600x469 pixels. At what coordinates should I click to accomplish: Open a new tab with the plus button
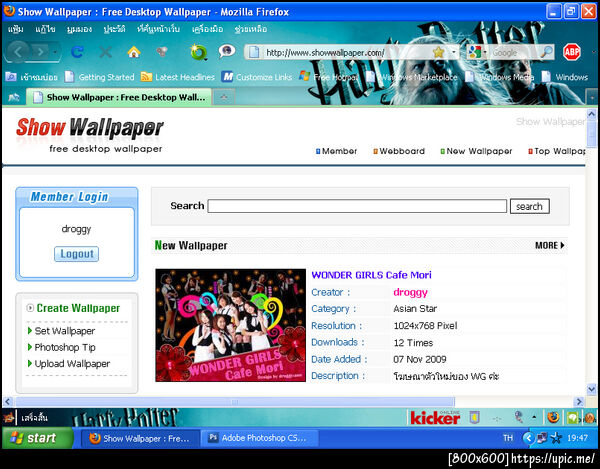pos(224,98)
